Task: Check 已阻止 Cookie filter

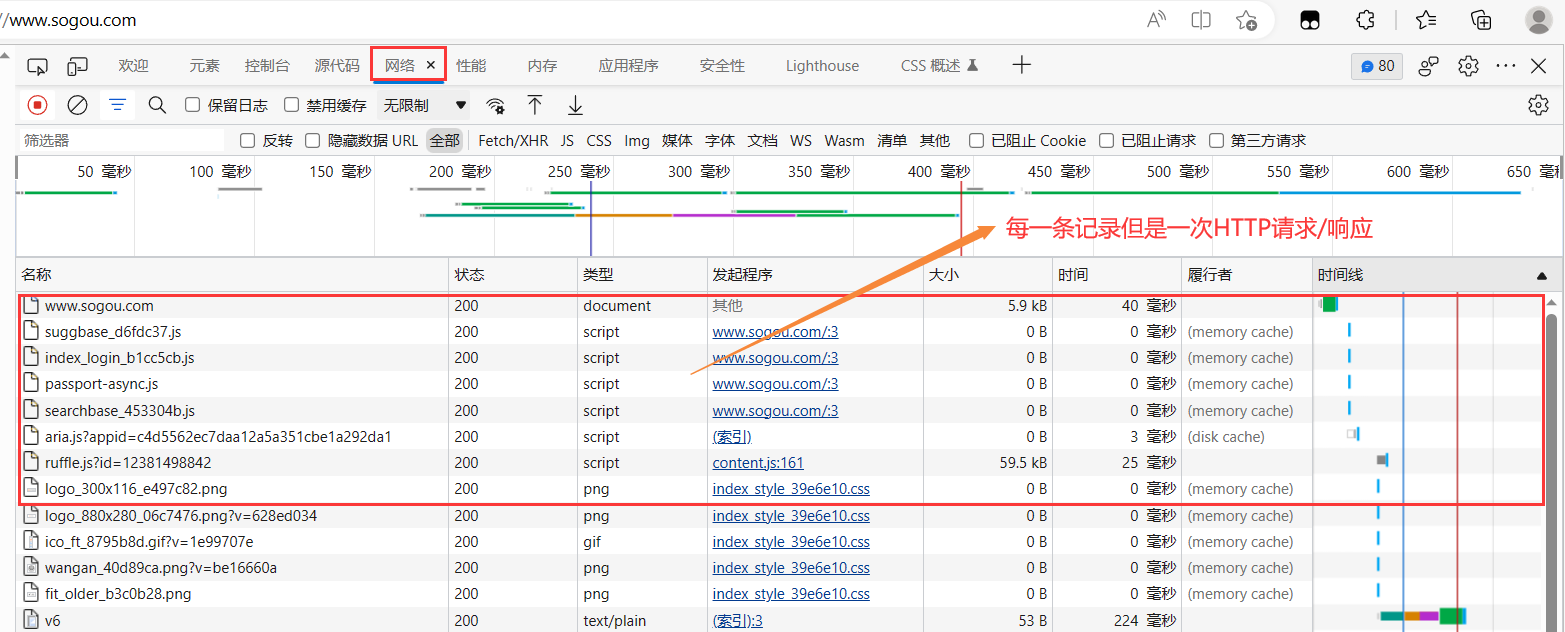Action: (x=976, y=141)
